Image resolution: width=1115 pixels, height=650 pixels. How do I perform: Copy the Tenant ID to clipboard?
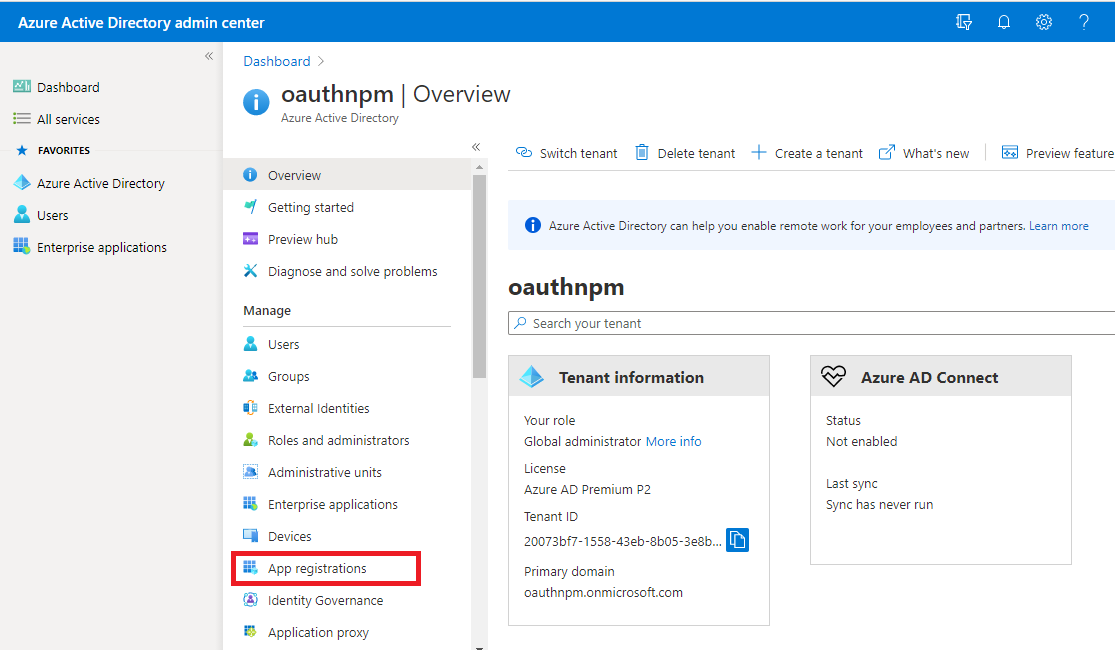coord(737,540)
